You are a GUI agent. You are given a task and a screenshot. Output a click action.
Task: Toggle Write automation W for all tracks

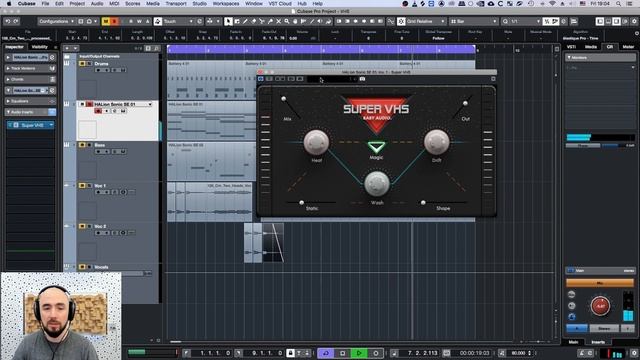[139, 21]
